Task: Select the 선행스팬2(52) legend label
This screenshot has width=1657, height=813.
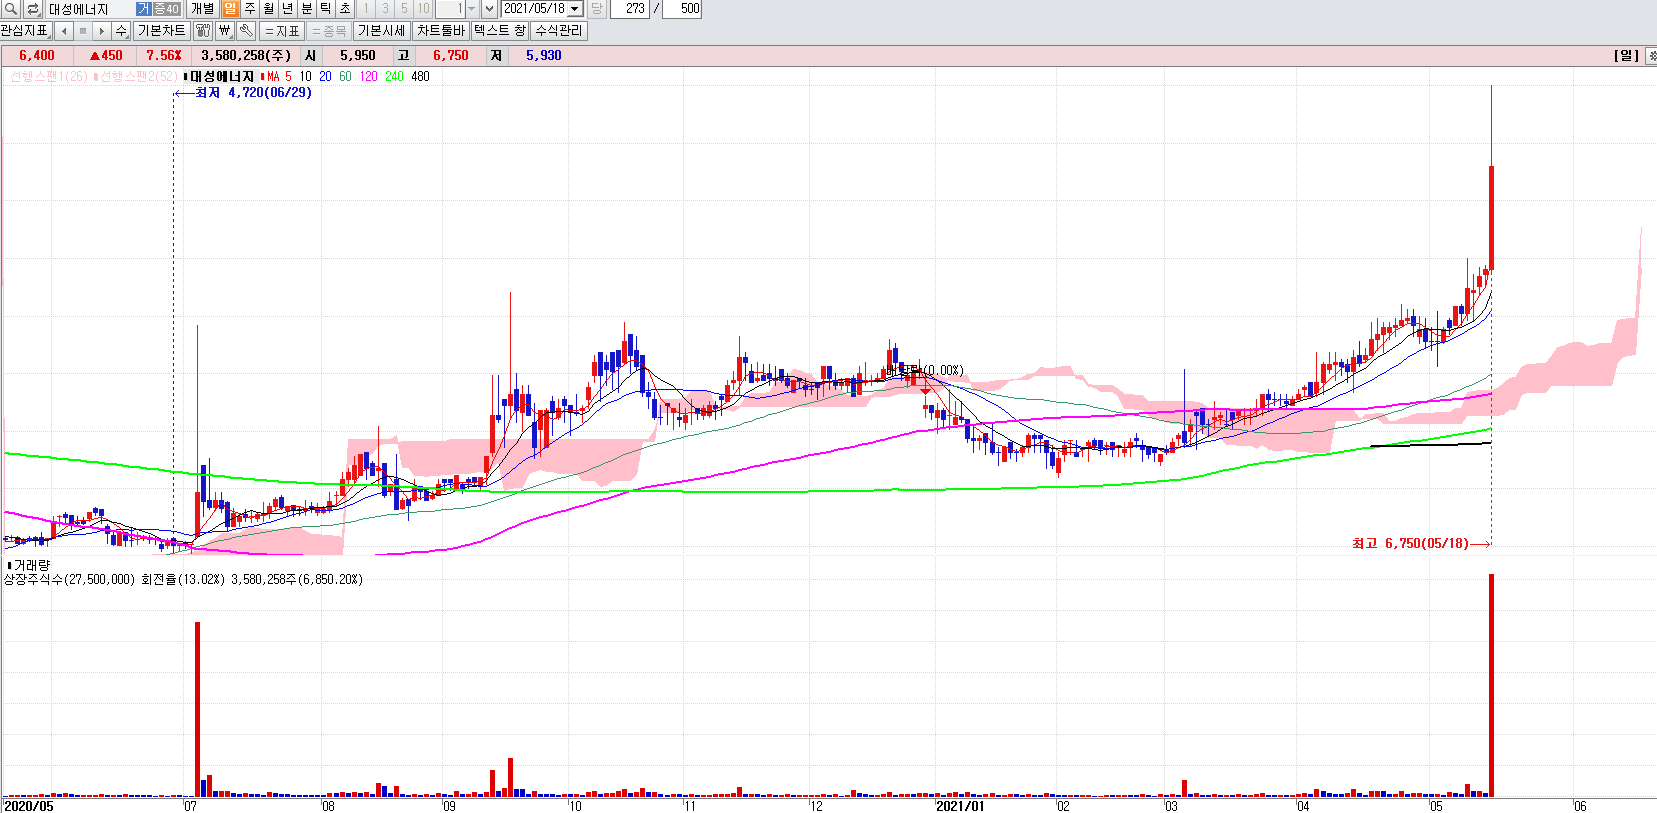Action: coord(138,77)
